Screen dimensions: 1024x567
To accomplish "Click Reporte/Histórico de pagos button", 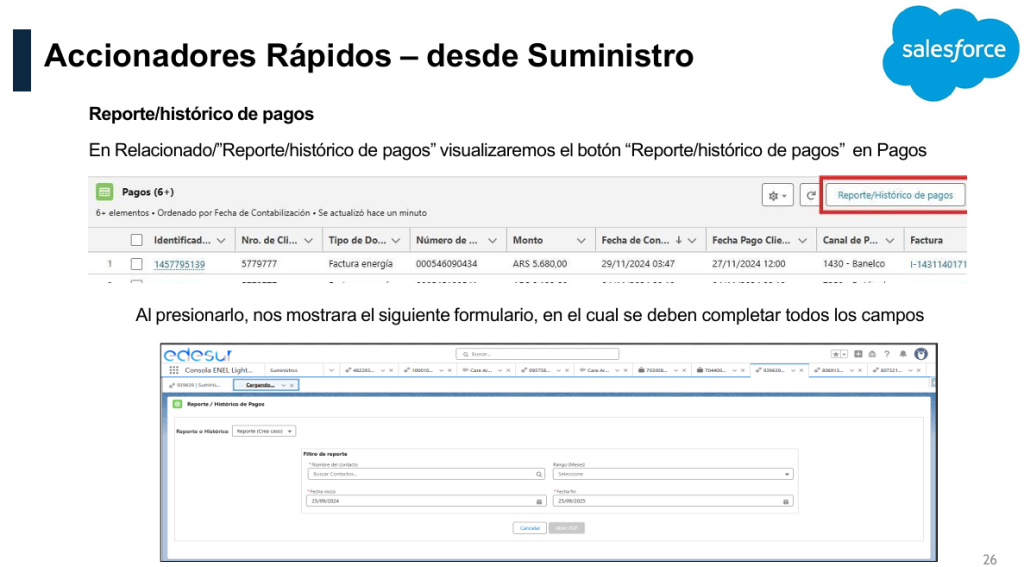I will click(894, 195).
